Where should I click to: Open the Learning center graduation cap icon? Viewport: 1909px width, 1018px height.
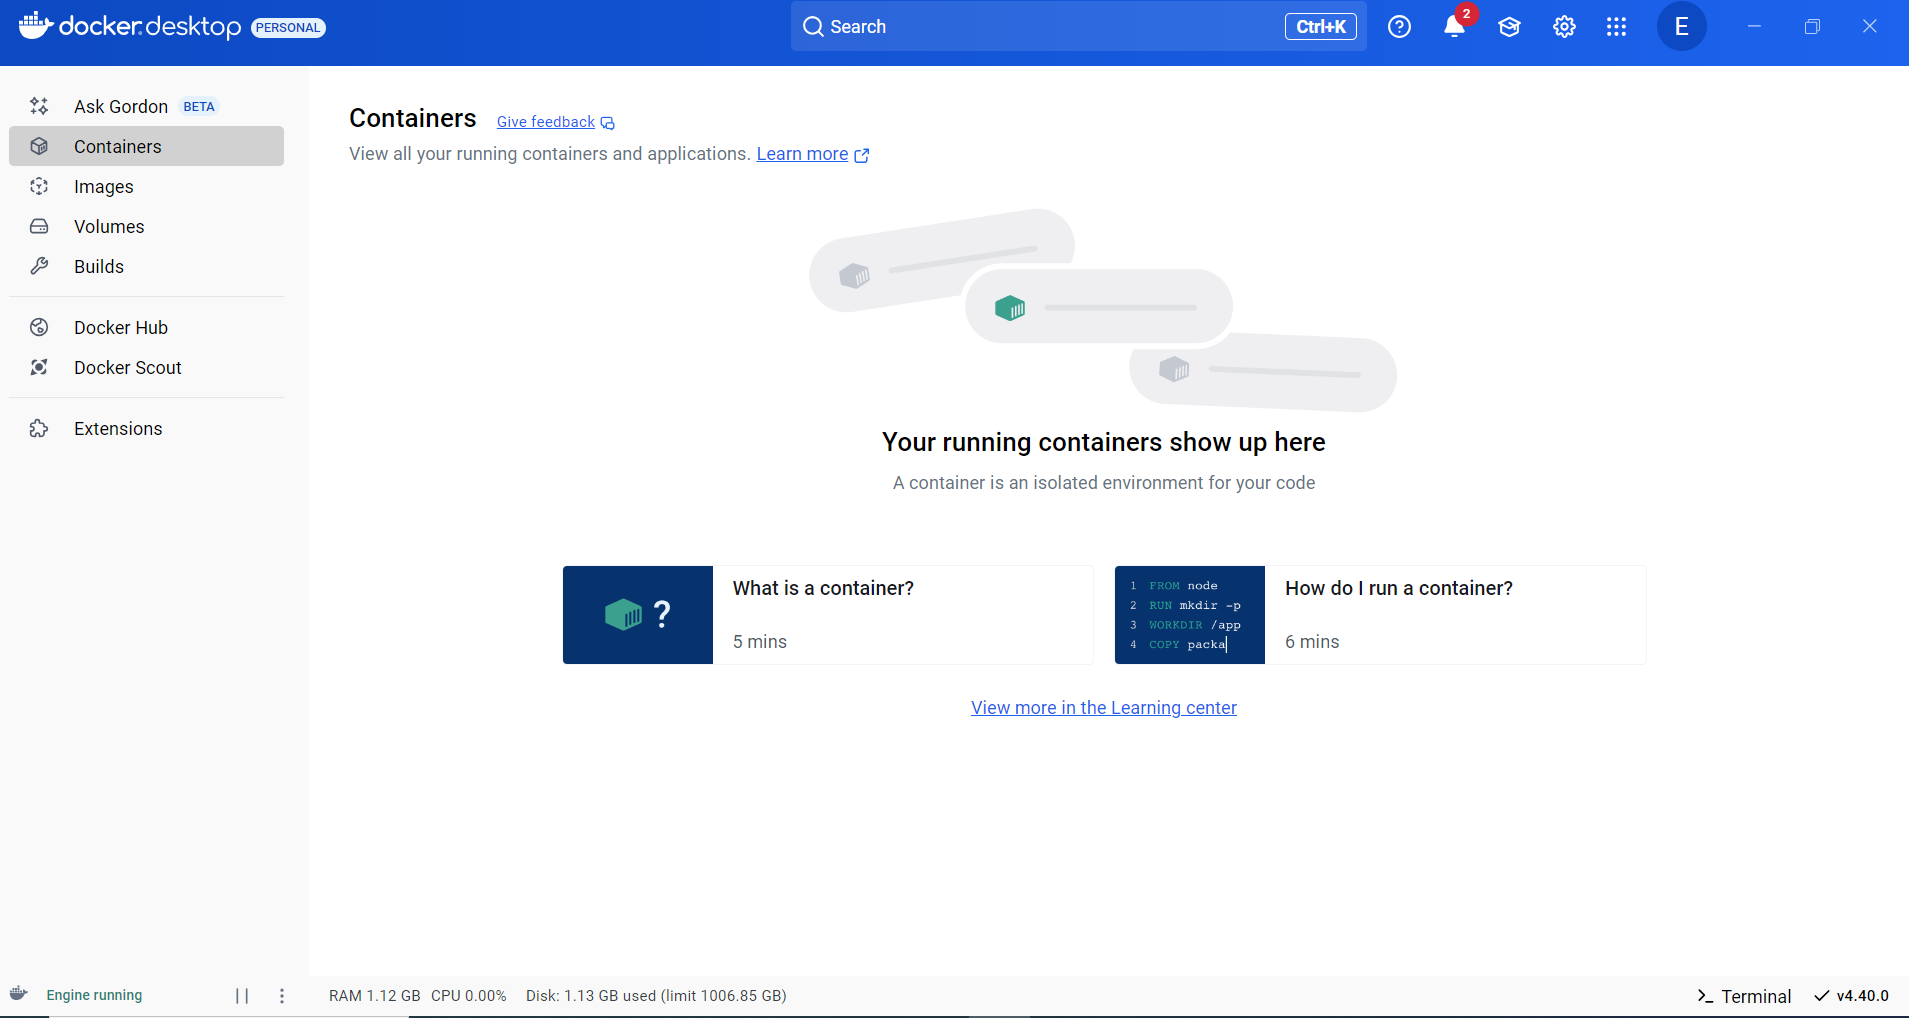[1509, 27]
